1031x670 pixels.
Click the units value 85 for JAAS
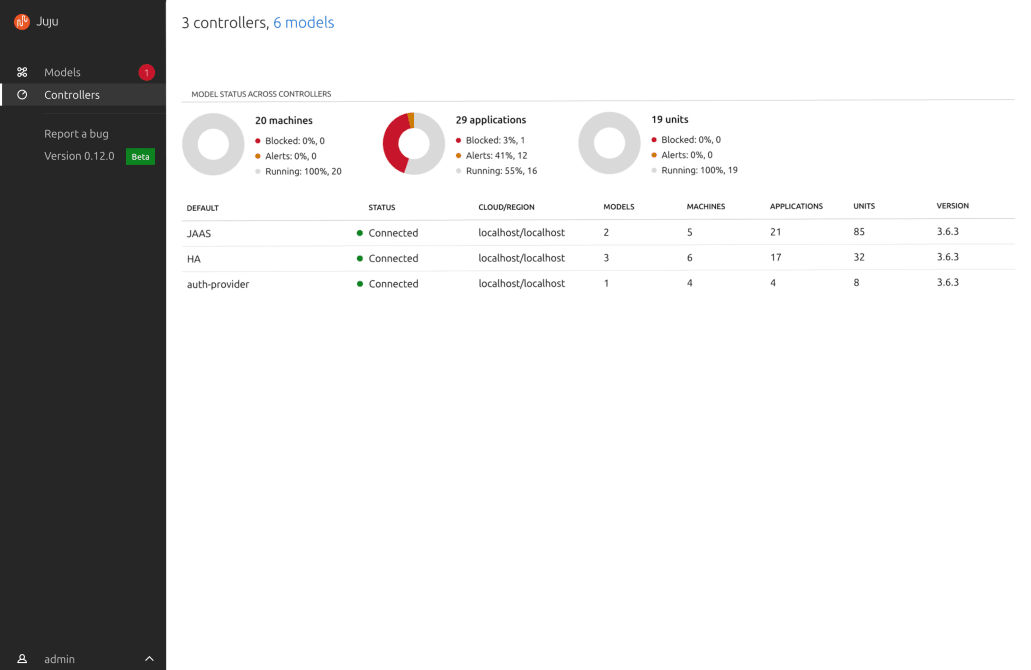click(859, 231)
